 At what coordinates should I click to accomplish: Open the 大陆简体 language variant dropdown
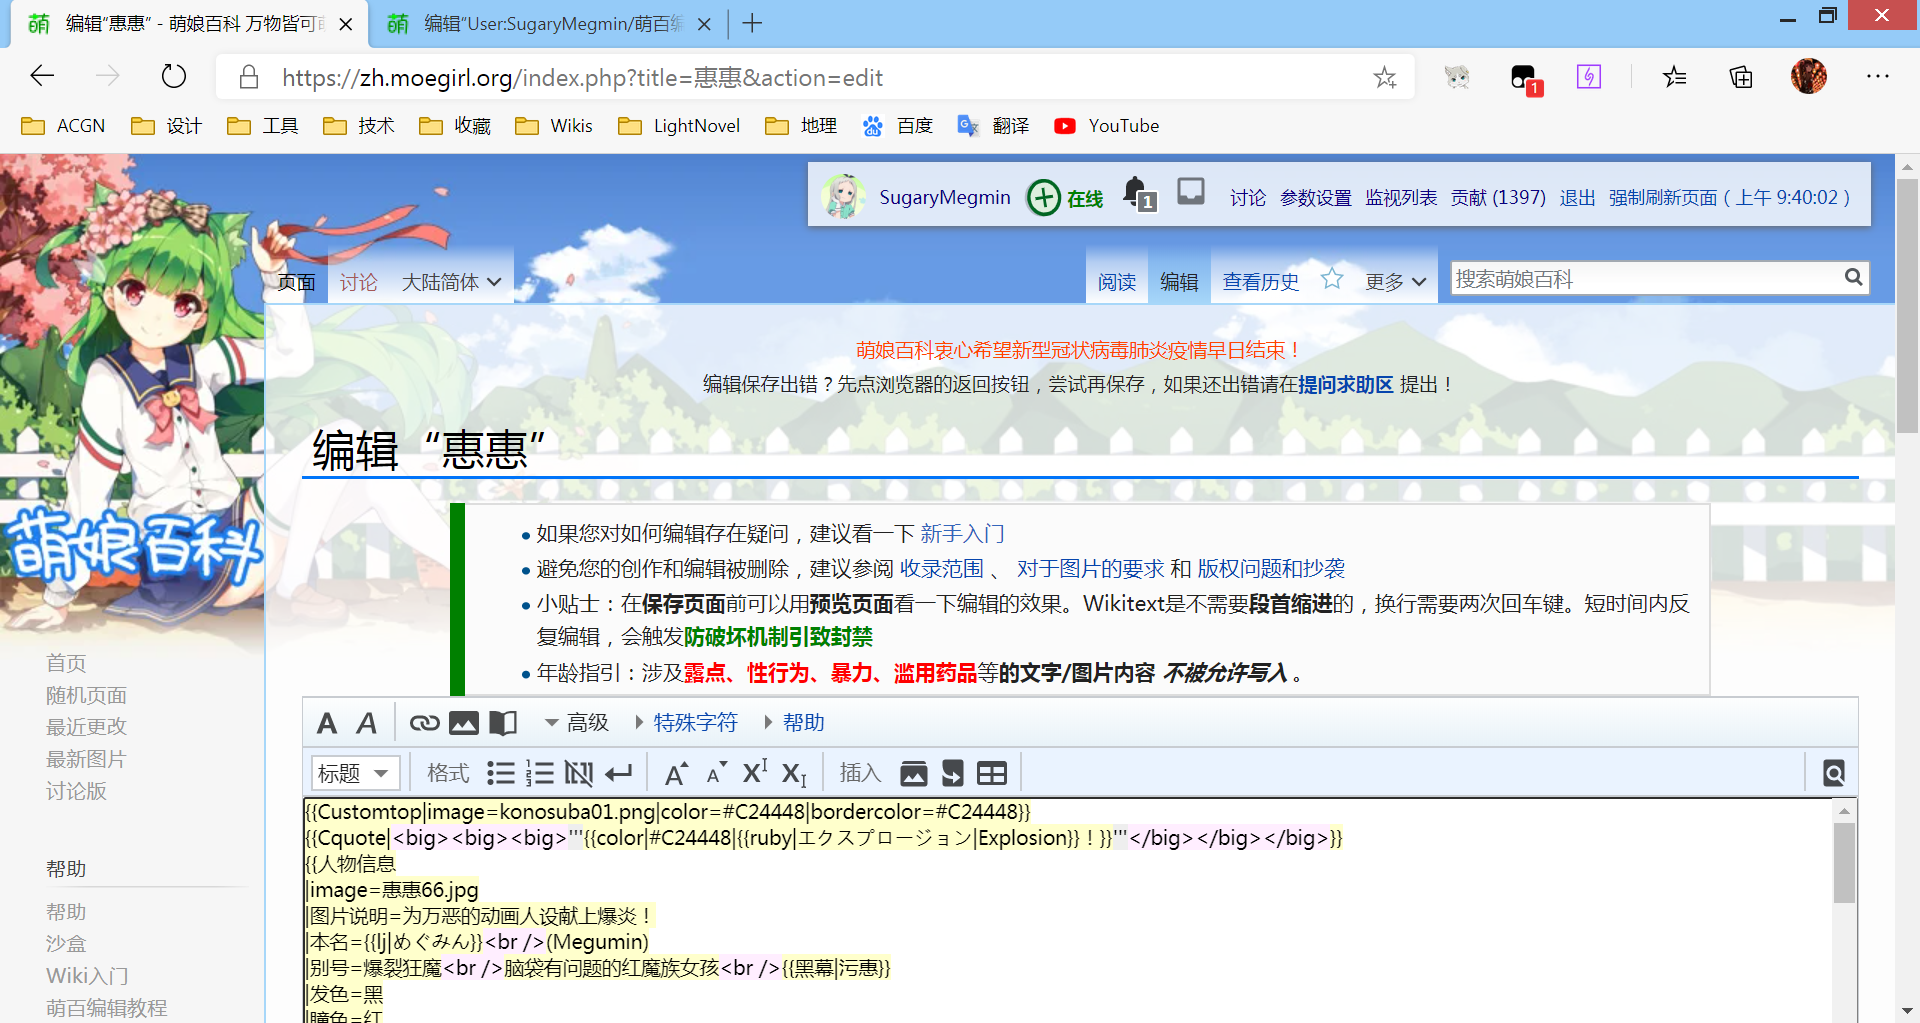coord(451,282)
